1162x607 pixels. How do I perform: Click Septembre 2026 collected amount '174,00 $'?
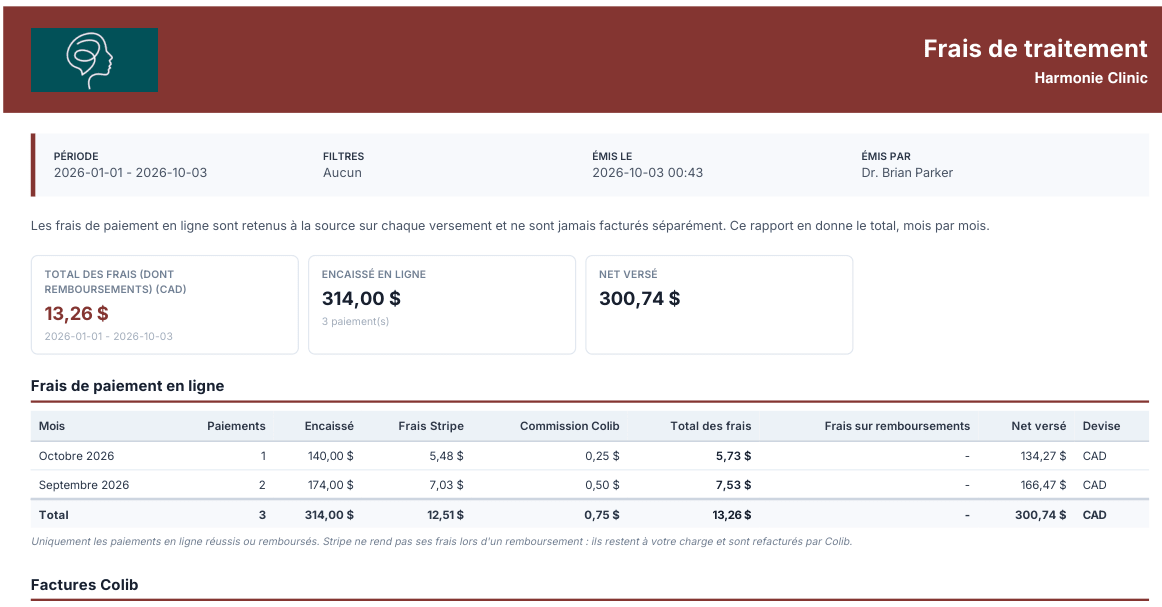pos(331,485)
